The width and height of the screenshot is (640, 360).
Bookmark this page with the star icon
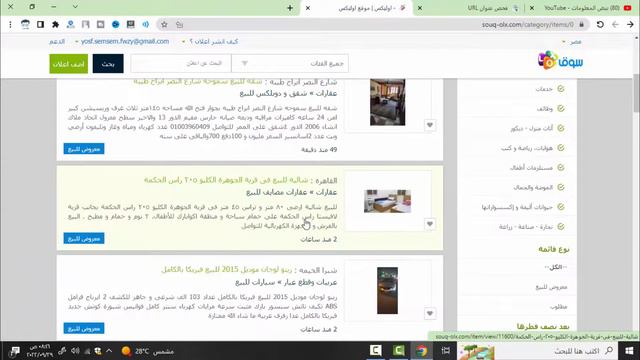pyautogui.click(x=164, y=24)
